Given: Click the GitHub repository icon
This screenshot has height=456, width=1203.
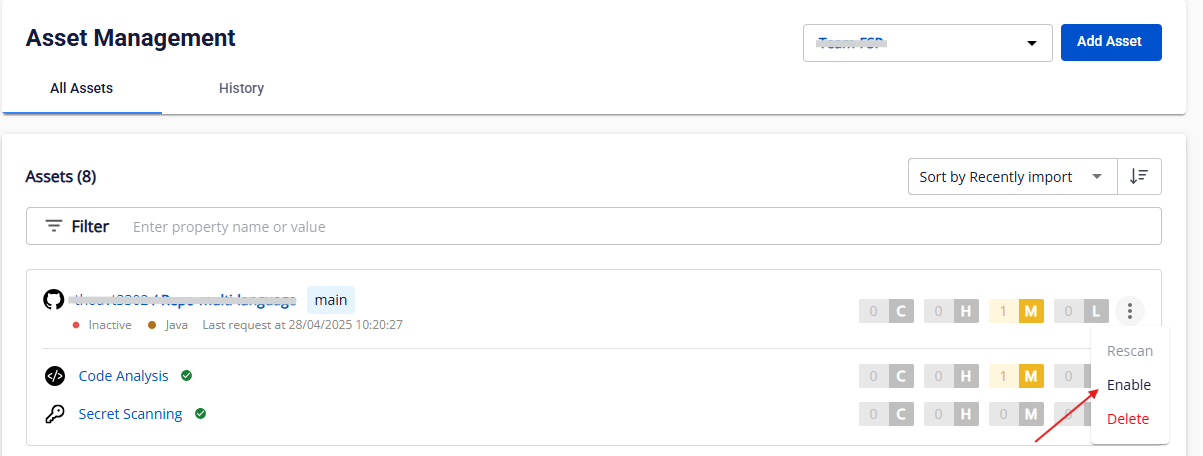Looking at the screenshot, I should [54, 299].
